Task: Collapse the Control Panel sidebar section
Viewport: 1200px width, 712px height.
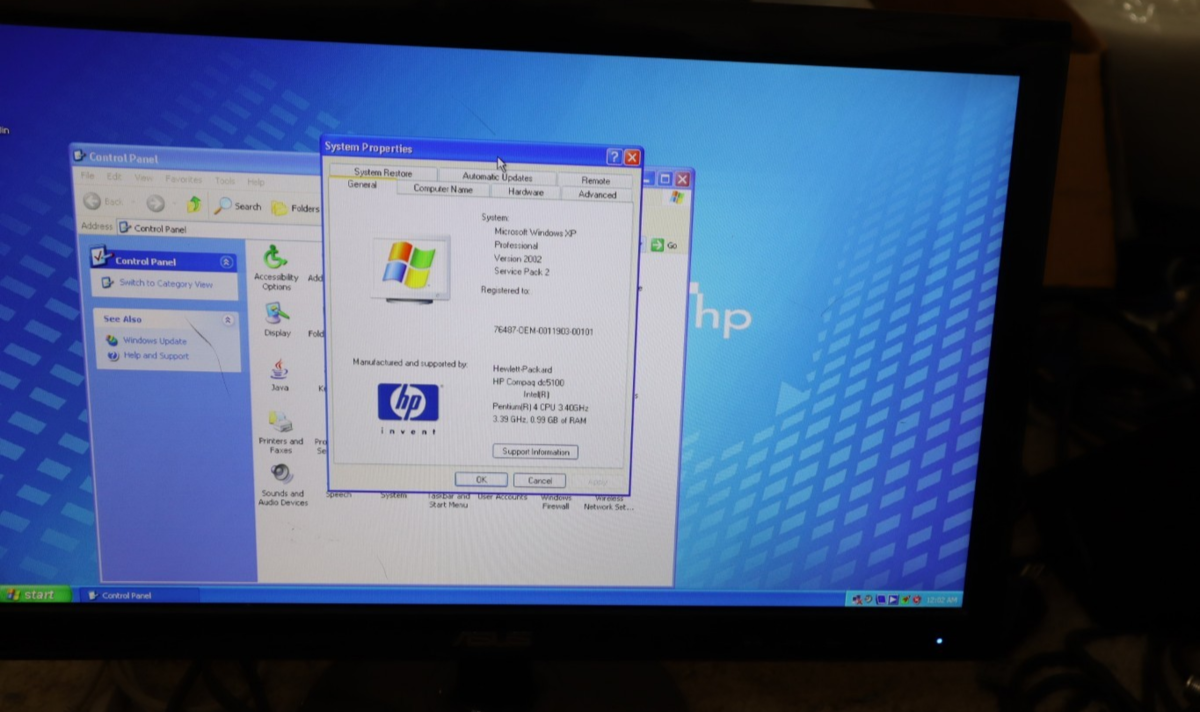Action: 226,261
